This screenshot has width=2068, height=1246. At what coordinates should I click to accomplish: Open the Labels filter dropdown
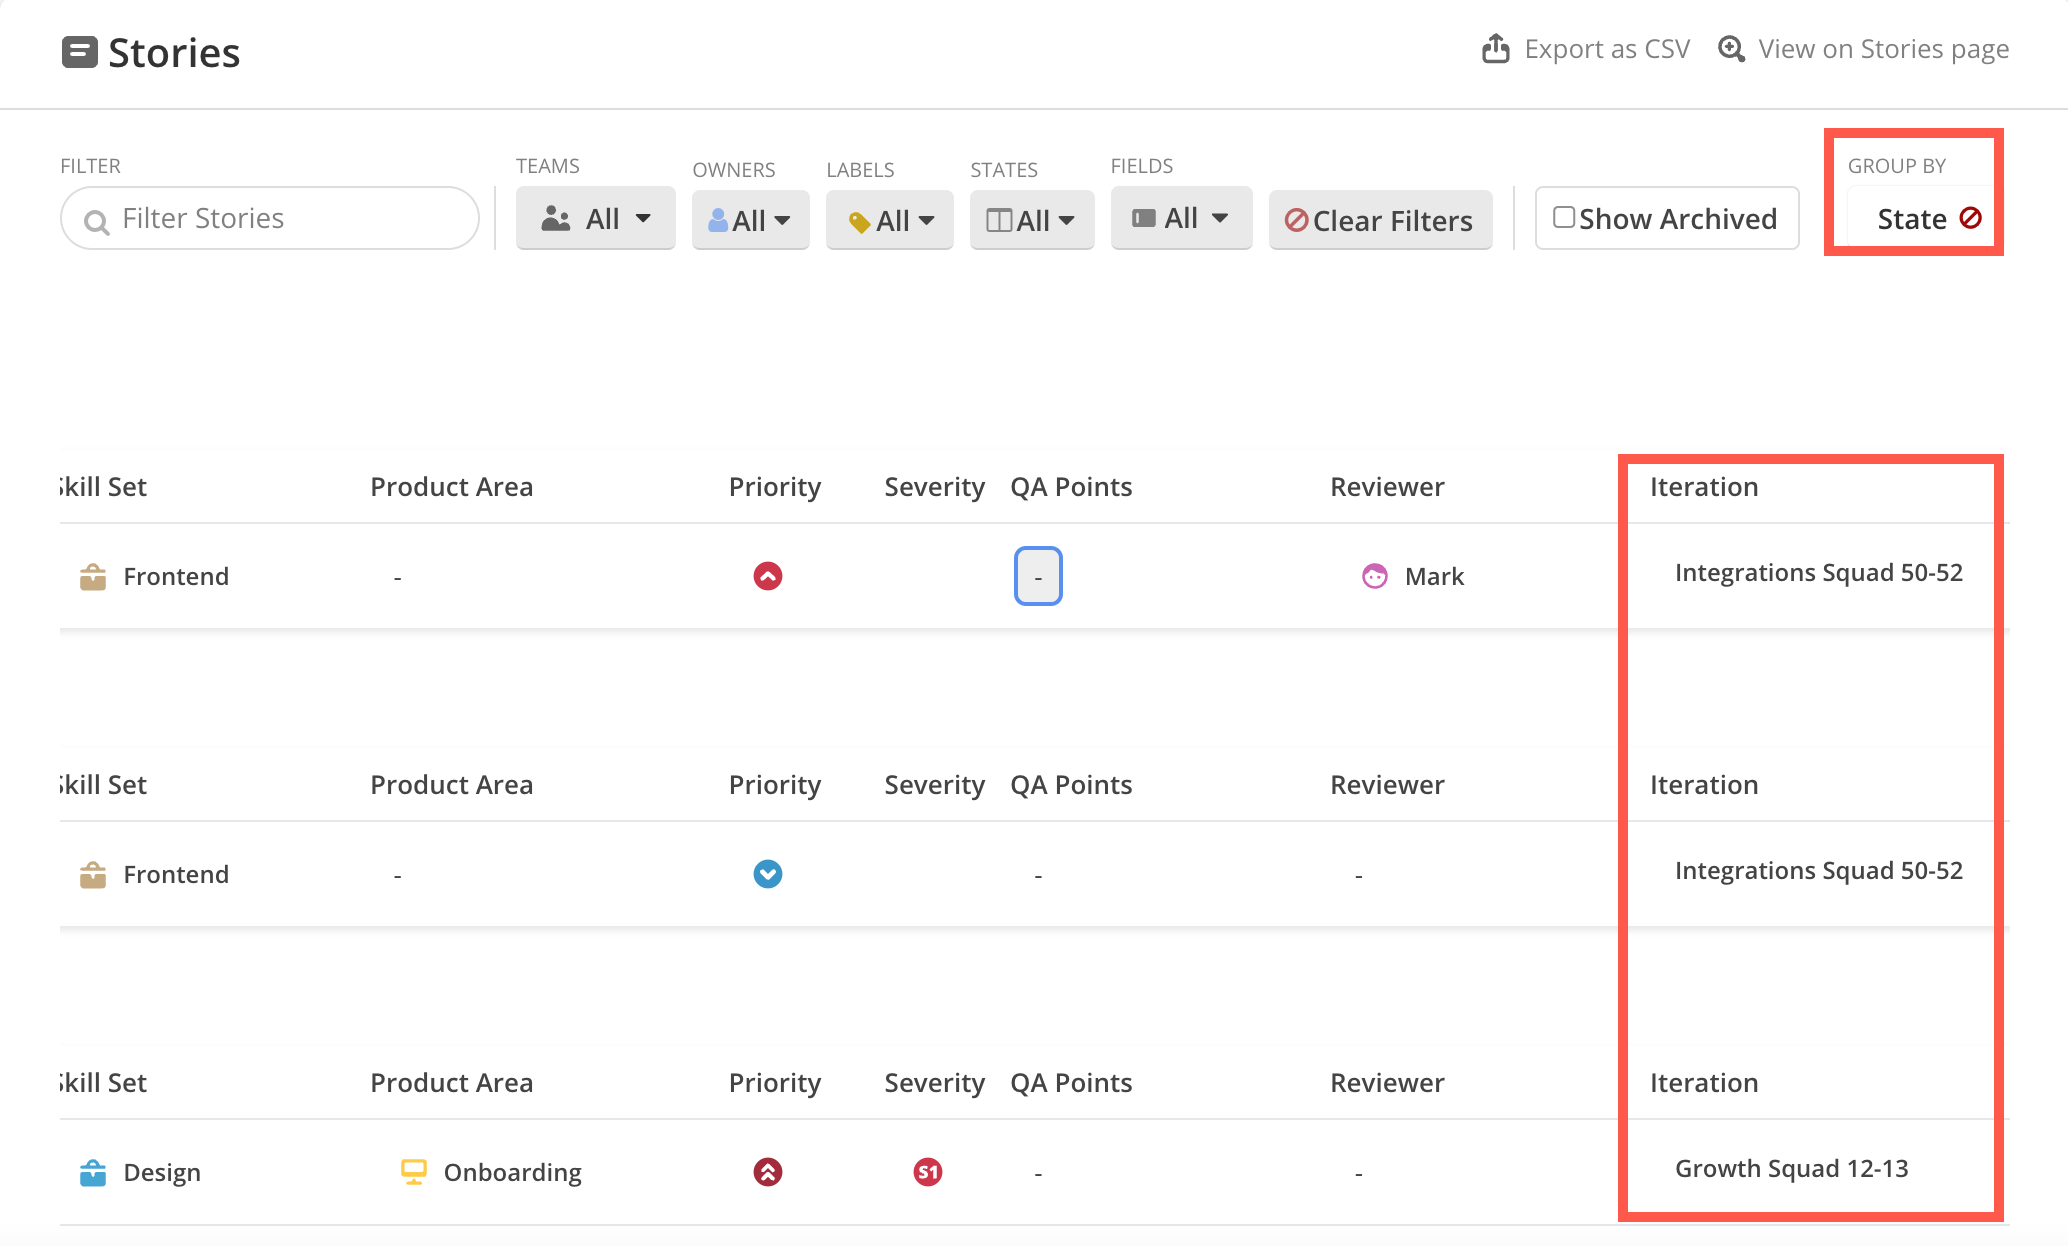point(888,220)
